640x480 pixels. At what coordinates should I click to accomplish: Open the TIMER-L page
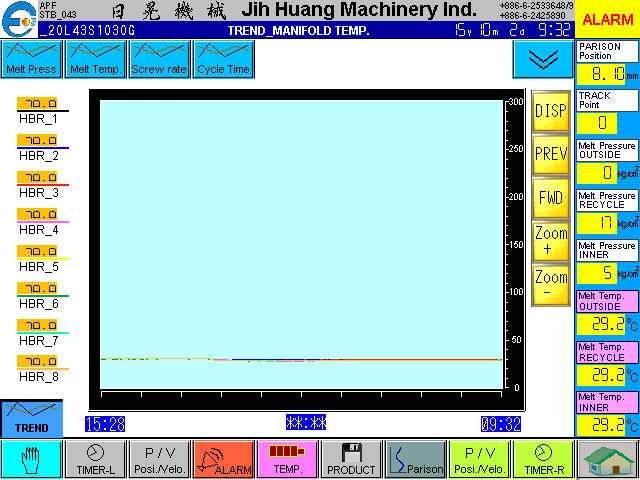(95, 459)
